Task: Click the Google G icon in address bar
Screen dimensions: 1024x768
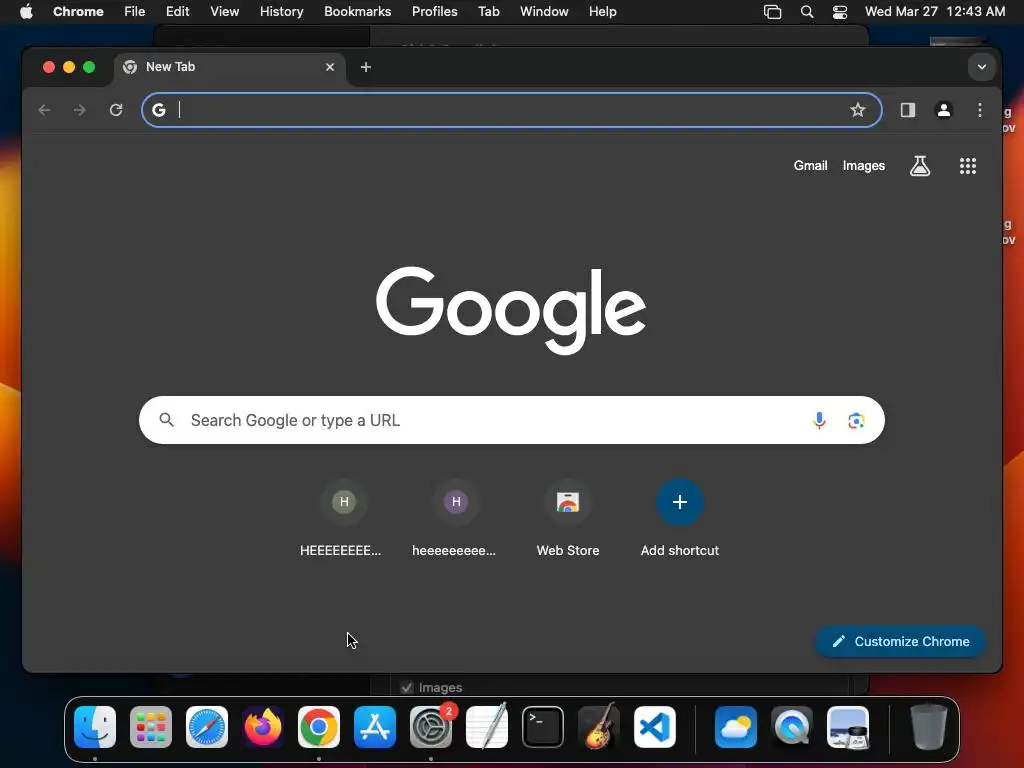Action: (x=159, y=110)
